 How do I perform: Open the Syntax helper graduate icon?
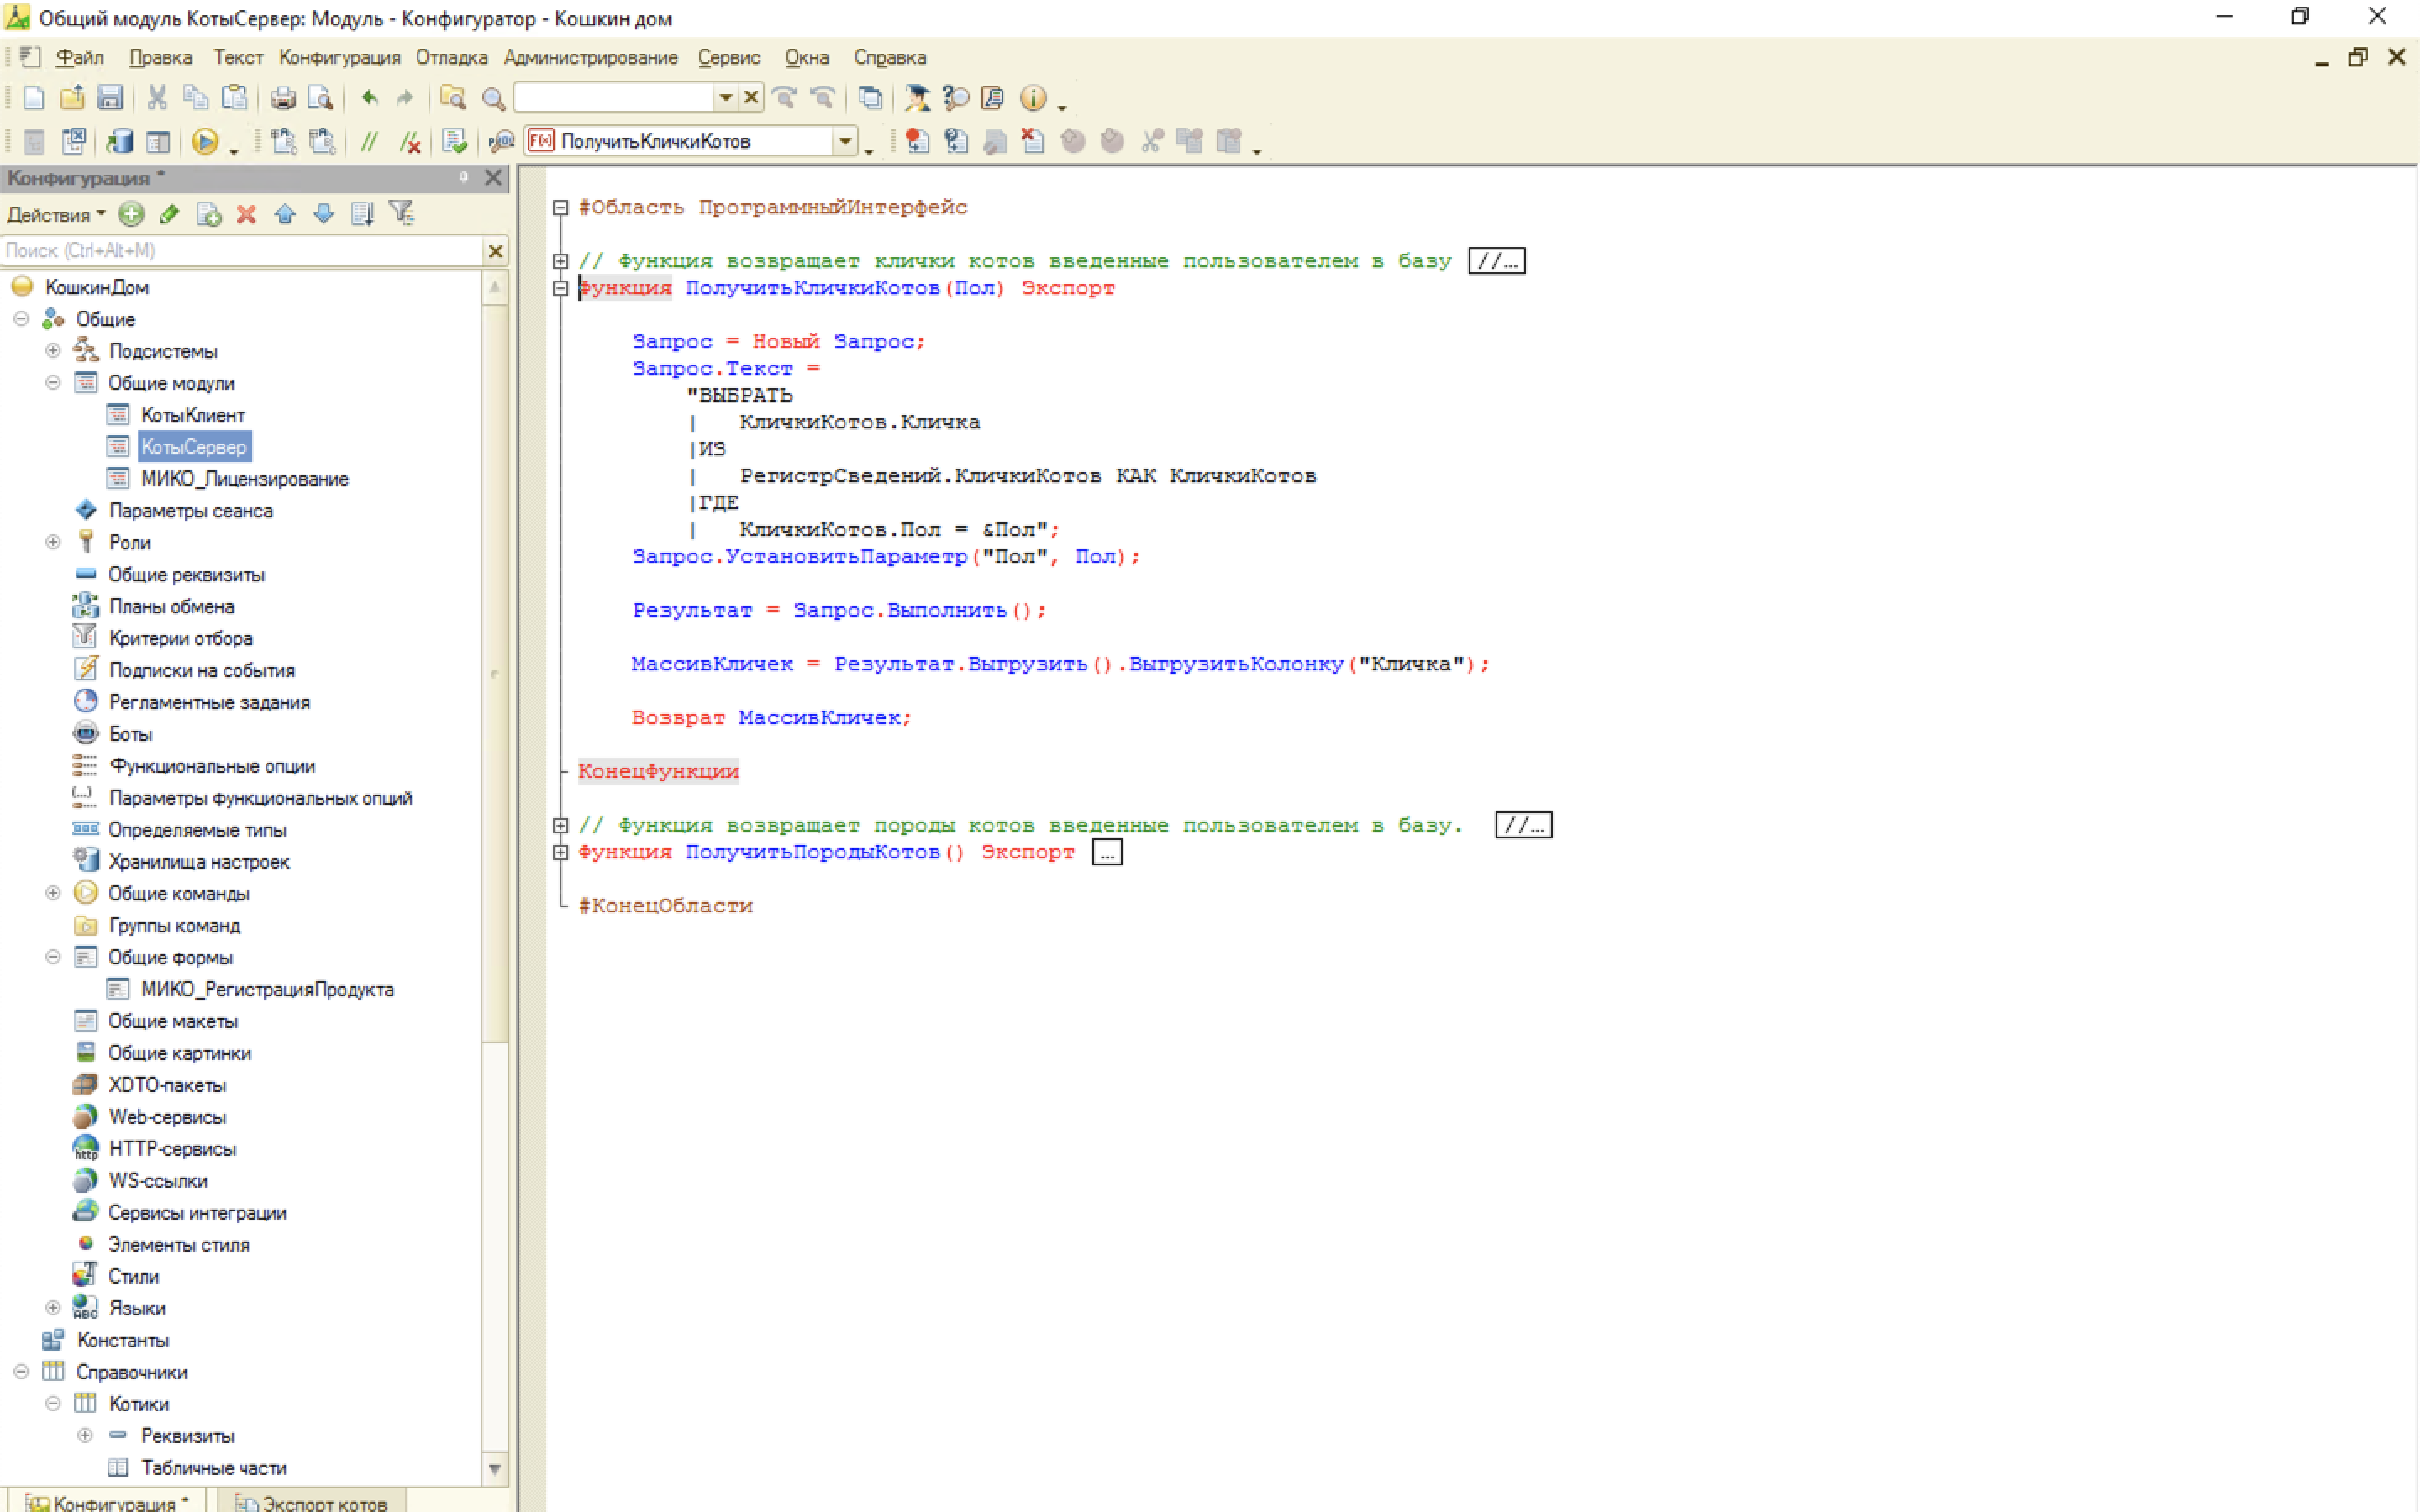(917, 97)
